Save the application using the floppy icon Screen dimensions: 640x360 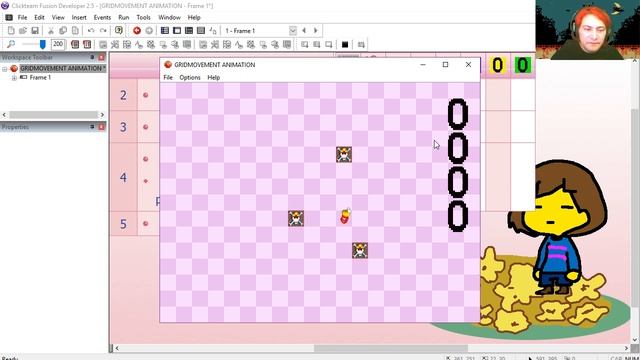point(35,31)
